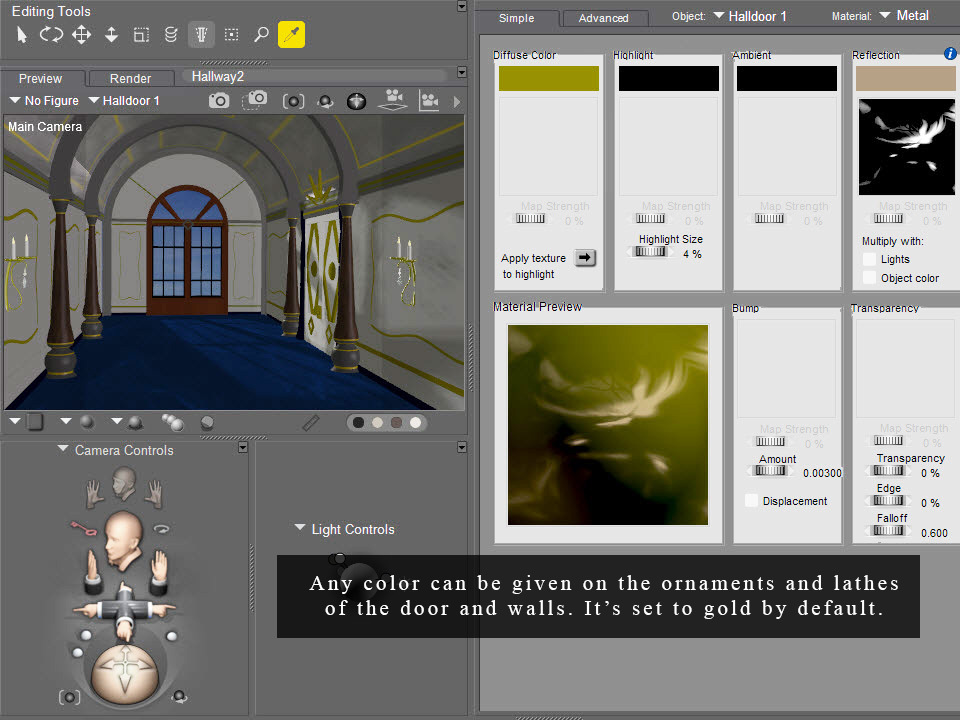Viewport: 960px width, 720px height.
Task: Toggle the Displacement checkbox
Action: click(x=751, y=501)
